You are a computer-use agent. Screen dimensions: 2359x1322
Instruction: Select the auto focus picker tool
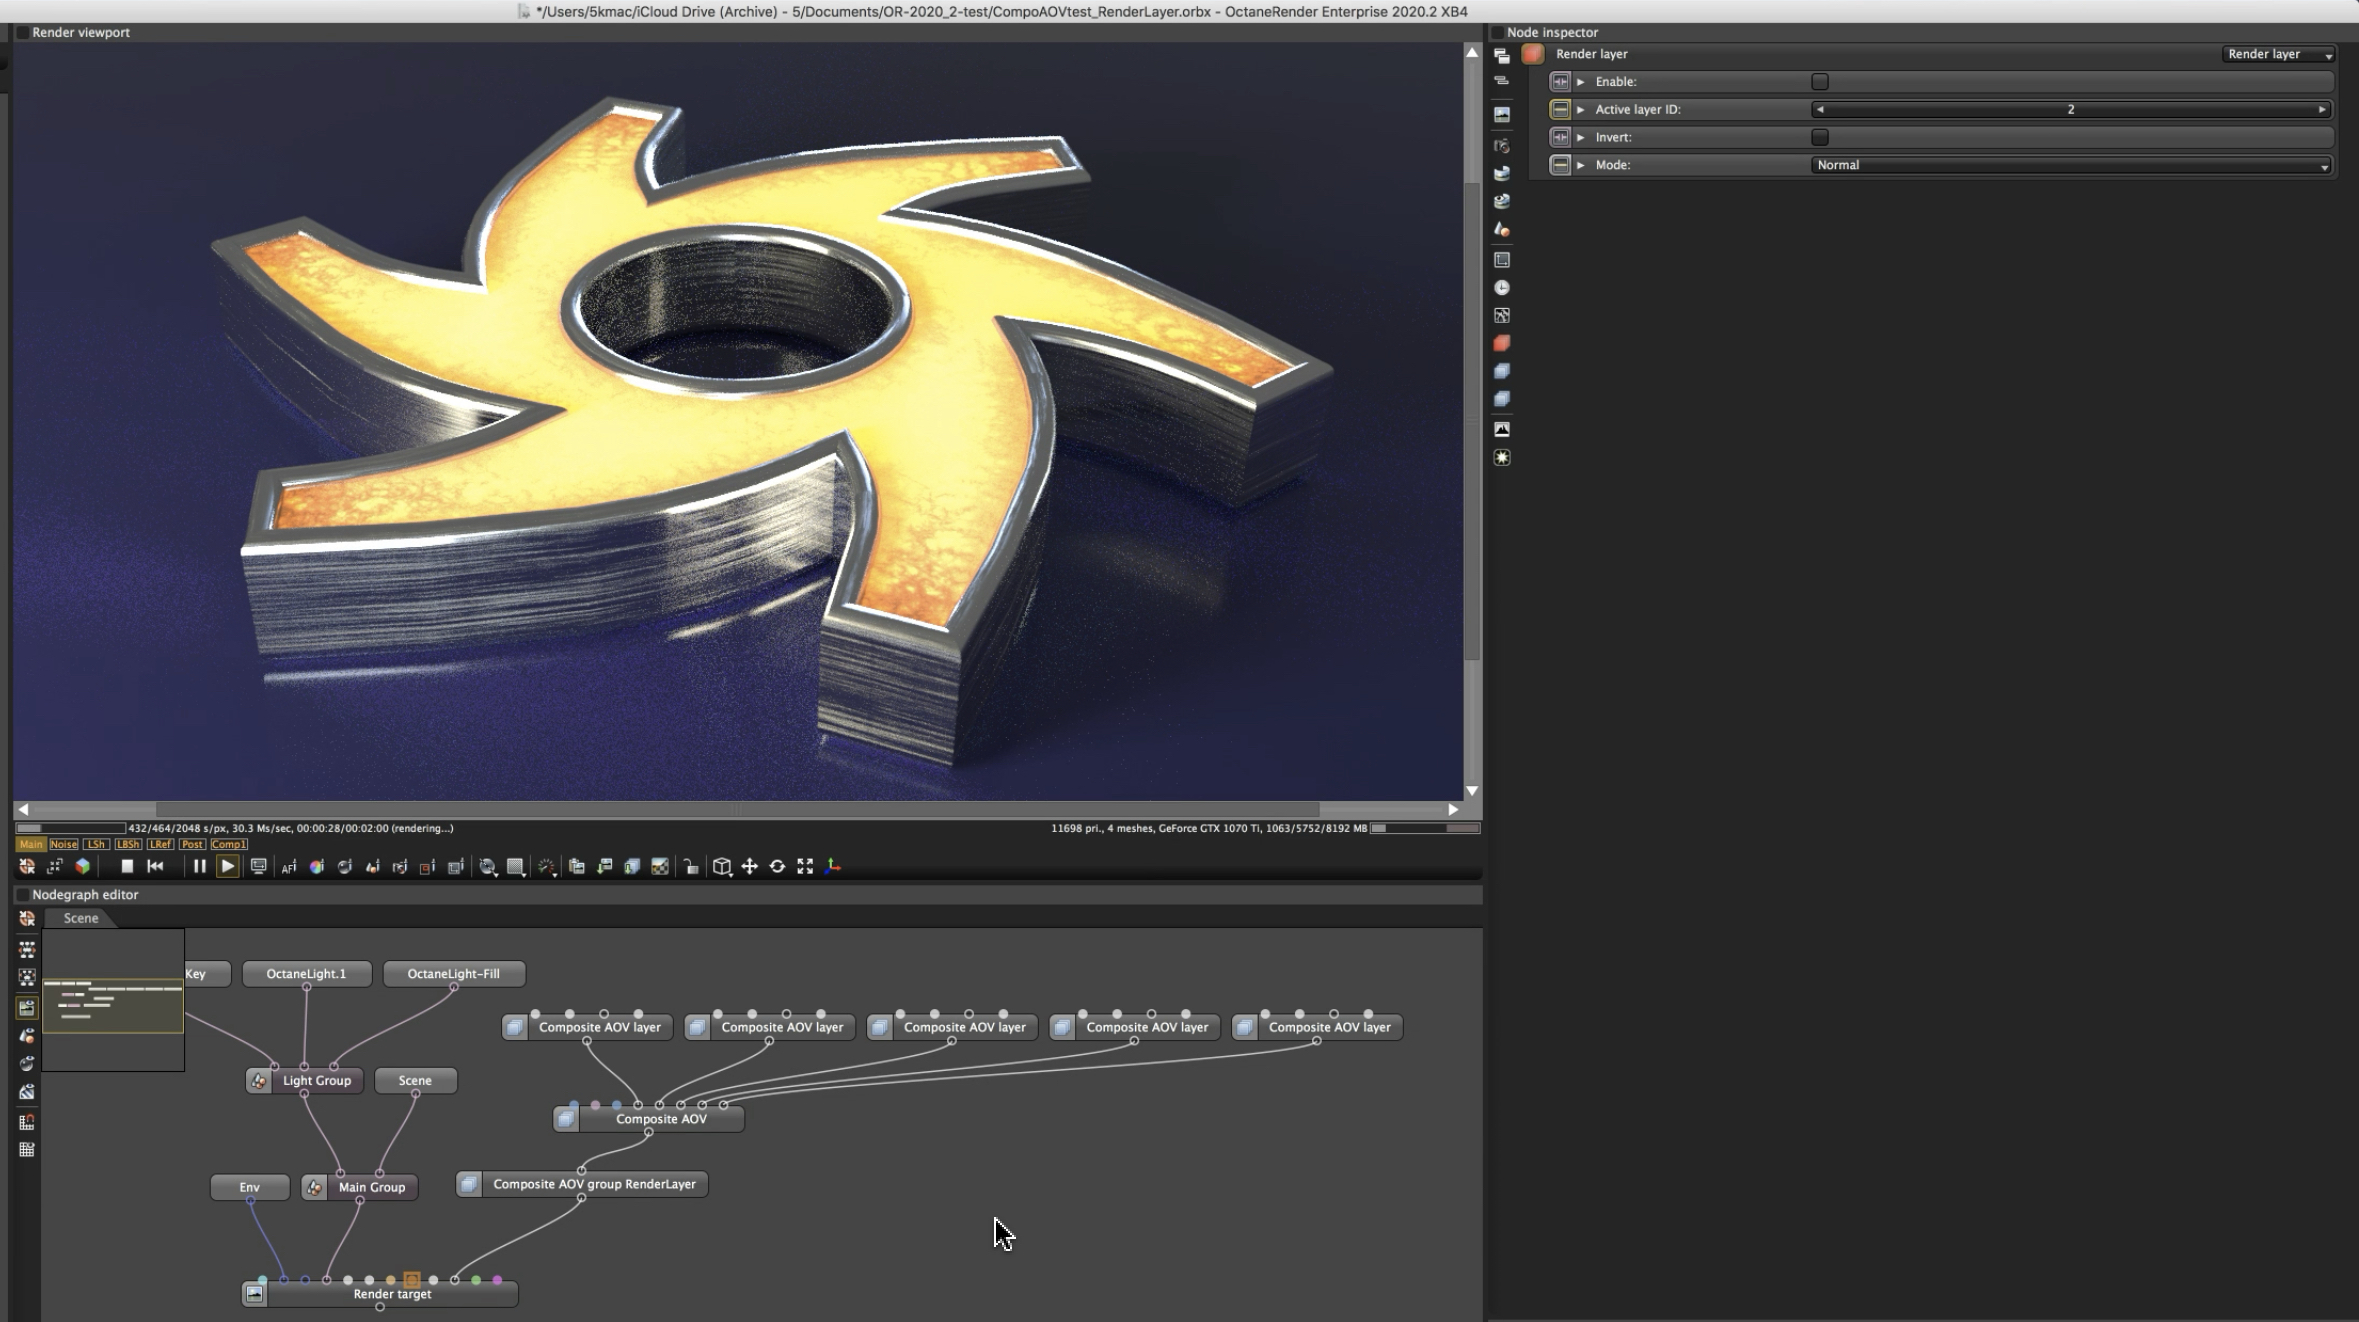[289, 867]
